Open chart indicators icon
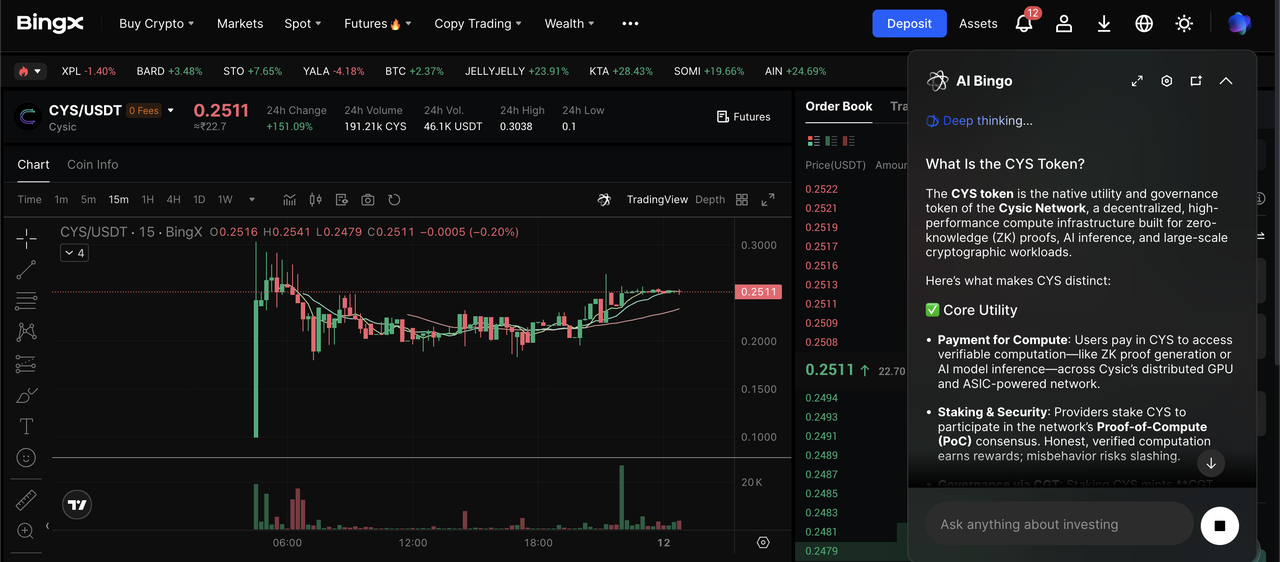1280x562 pixels. (289, 200)
